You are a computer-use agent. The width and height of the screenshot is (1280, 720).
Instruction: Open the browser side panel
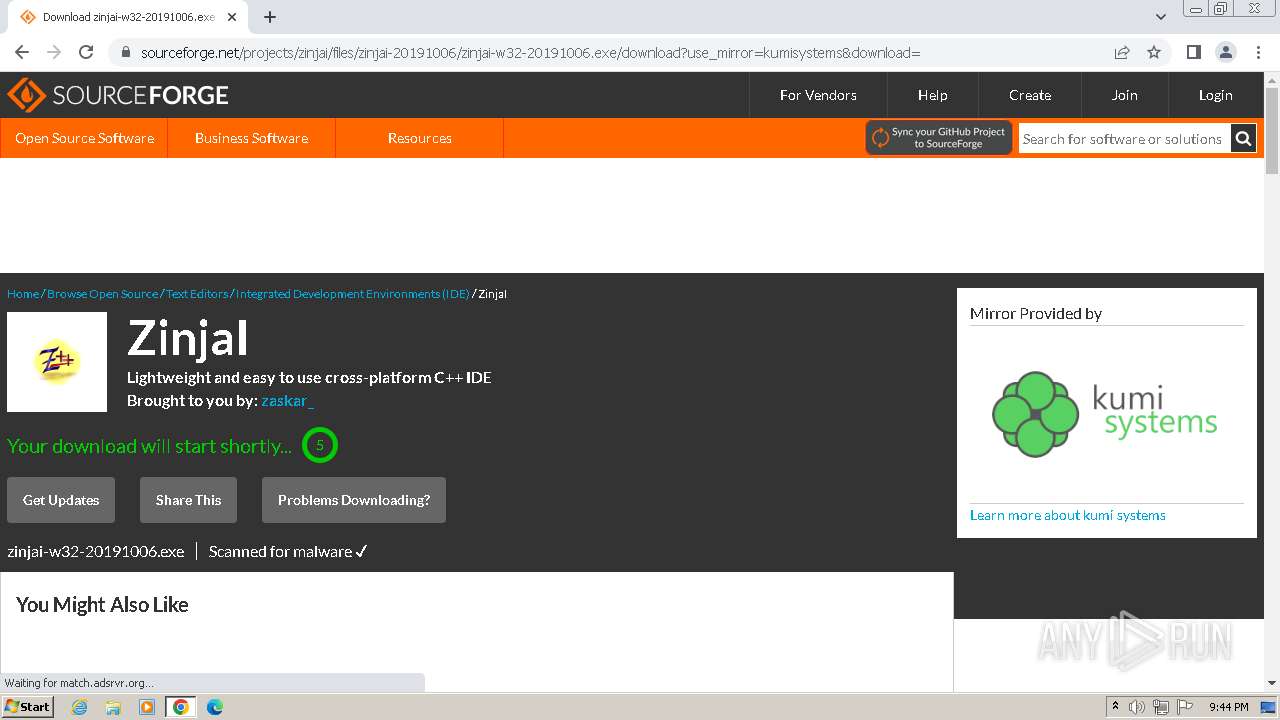[1193, 52]
